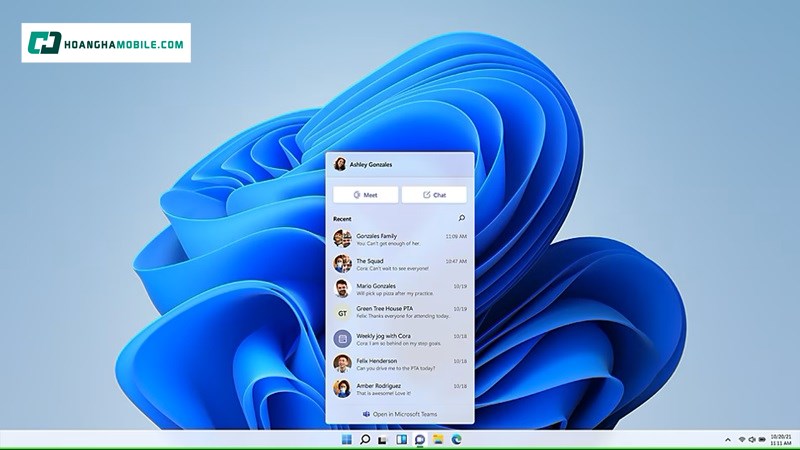This screenshot has height=450, width=800.
Task: Click the Teams Chat taskbar icon
Action: pos(419,439)
